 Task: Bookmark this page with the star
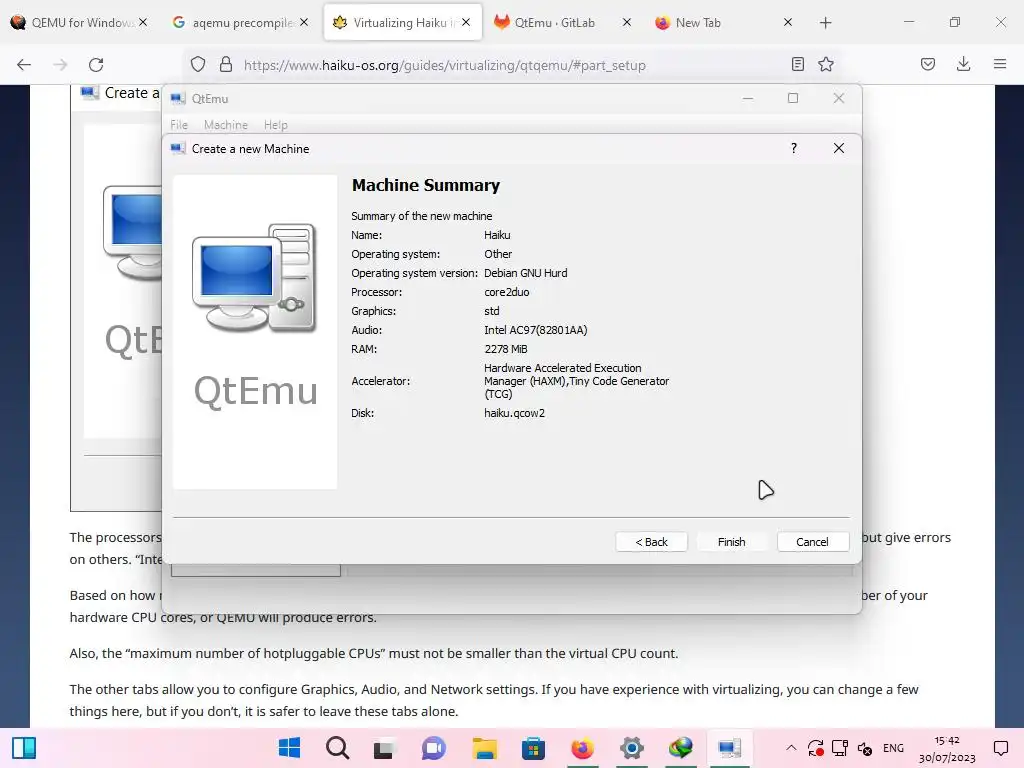point(826,64)
